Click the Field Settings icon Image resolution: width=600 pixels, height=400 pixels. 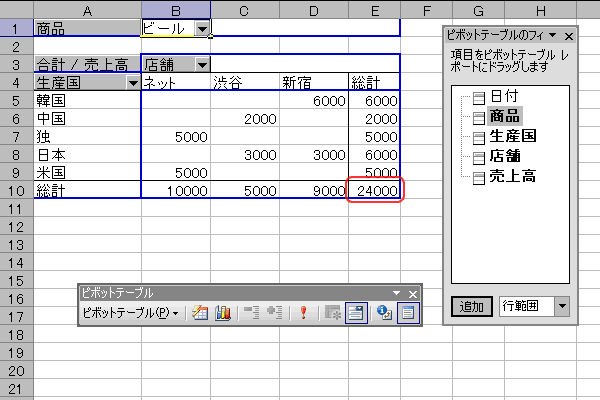tap(384, 313)
